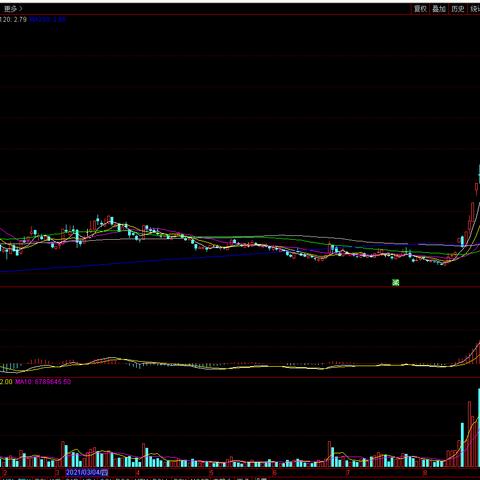The width and height of the screenshot is (480, 480).
Task: Open the 叠加 overlay option
Action: click(x=439, y=9)
